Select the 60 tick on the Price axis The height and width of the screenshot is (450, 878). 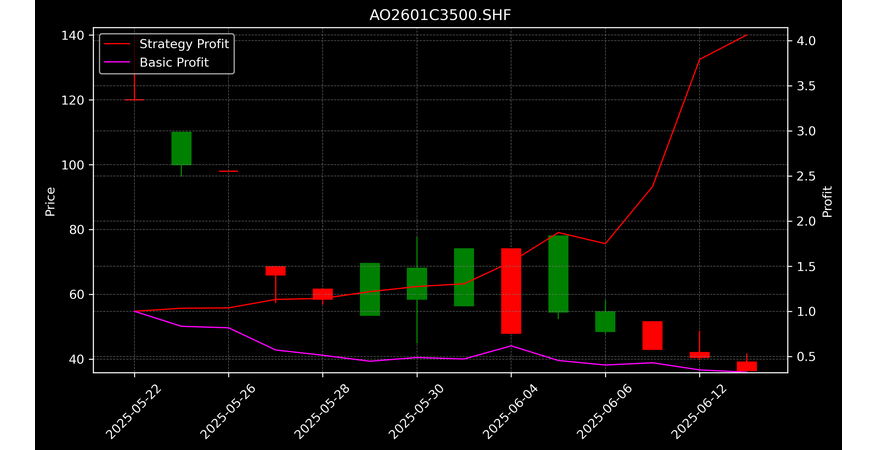tap(78, 294)
